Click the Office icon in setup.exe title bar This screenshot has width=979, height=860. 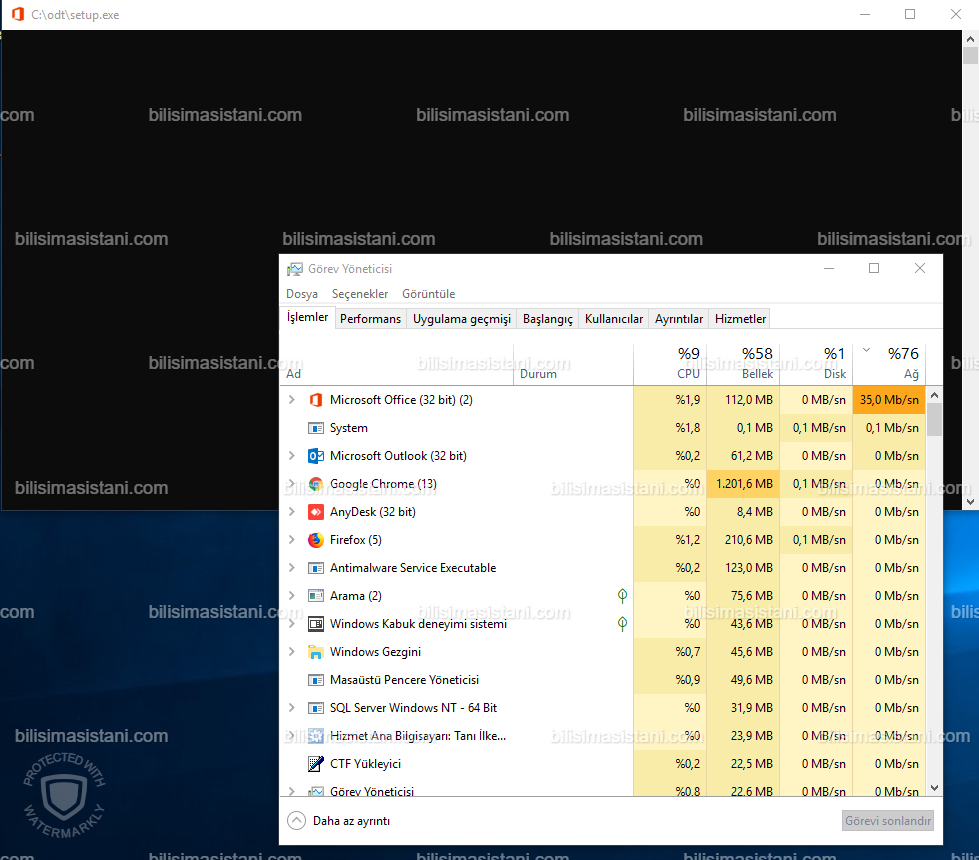[x=18, y=14]
